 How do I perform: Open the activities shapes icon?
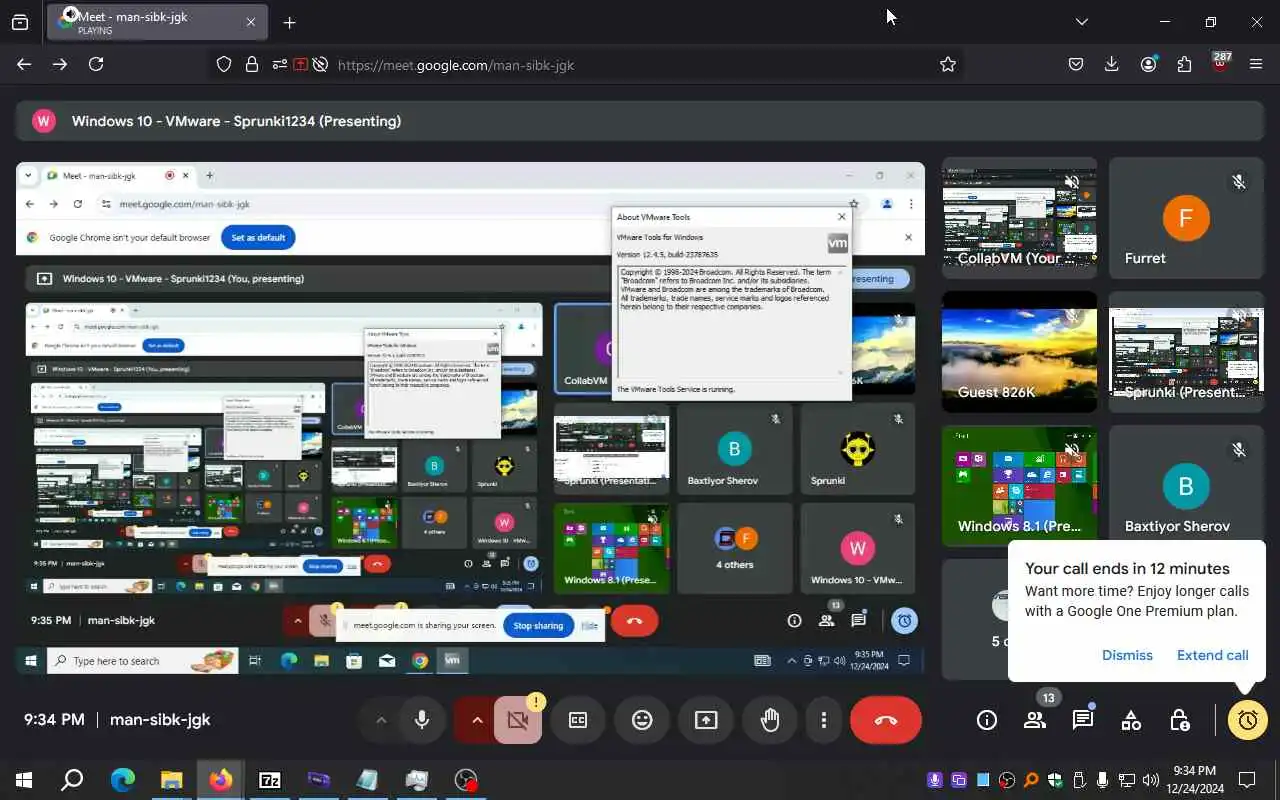click(1131, 720)
